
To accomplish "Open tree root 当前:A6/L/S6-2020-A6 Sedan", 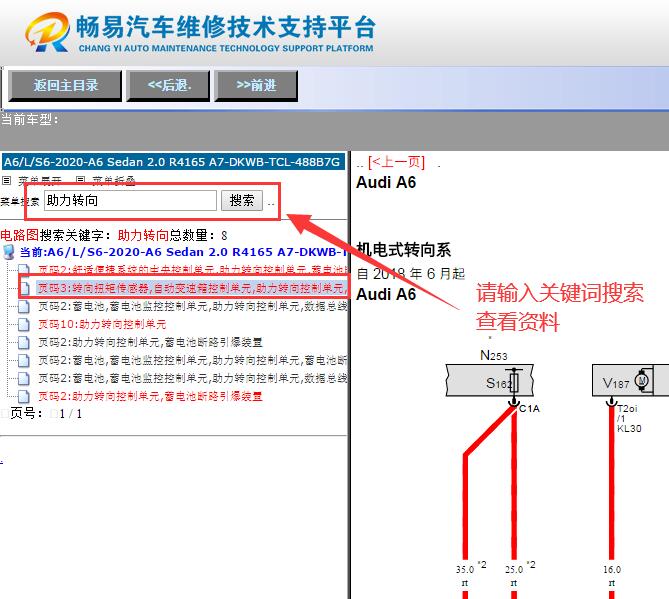I will click(183, 252).
